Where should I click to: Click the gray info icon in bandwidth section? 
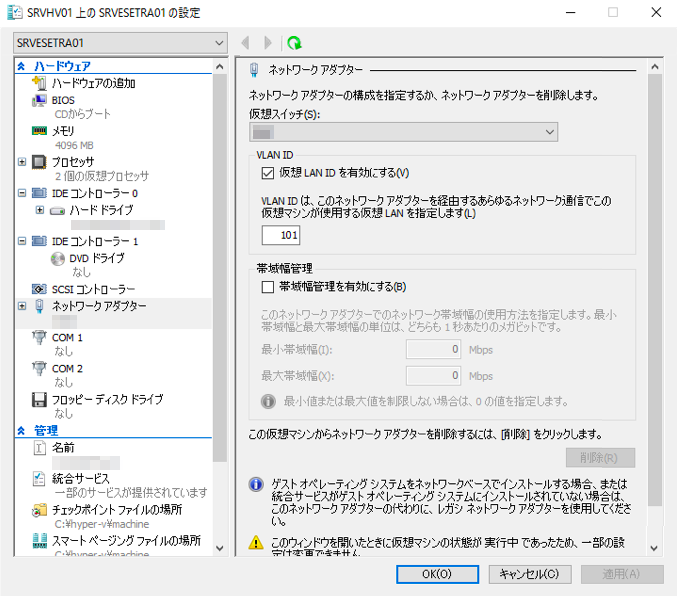[268, 401]
